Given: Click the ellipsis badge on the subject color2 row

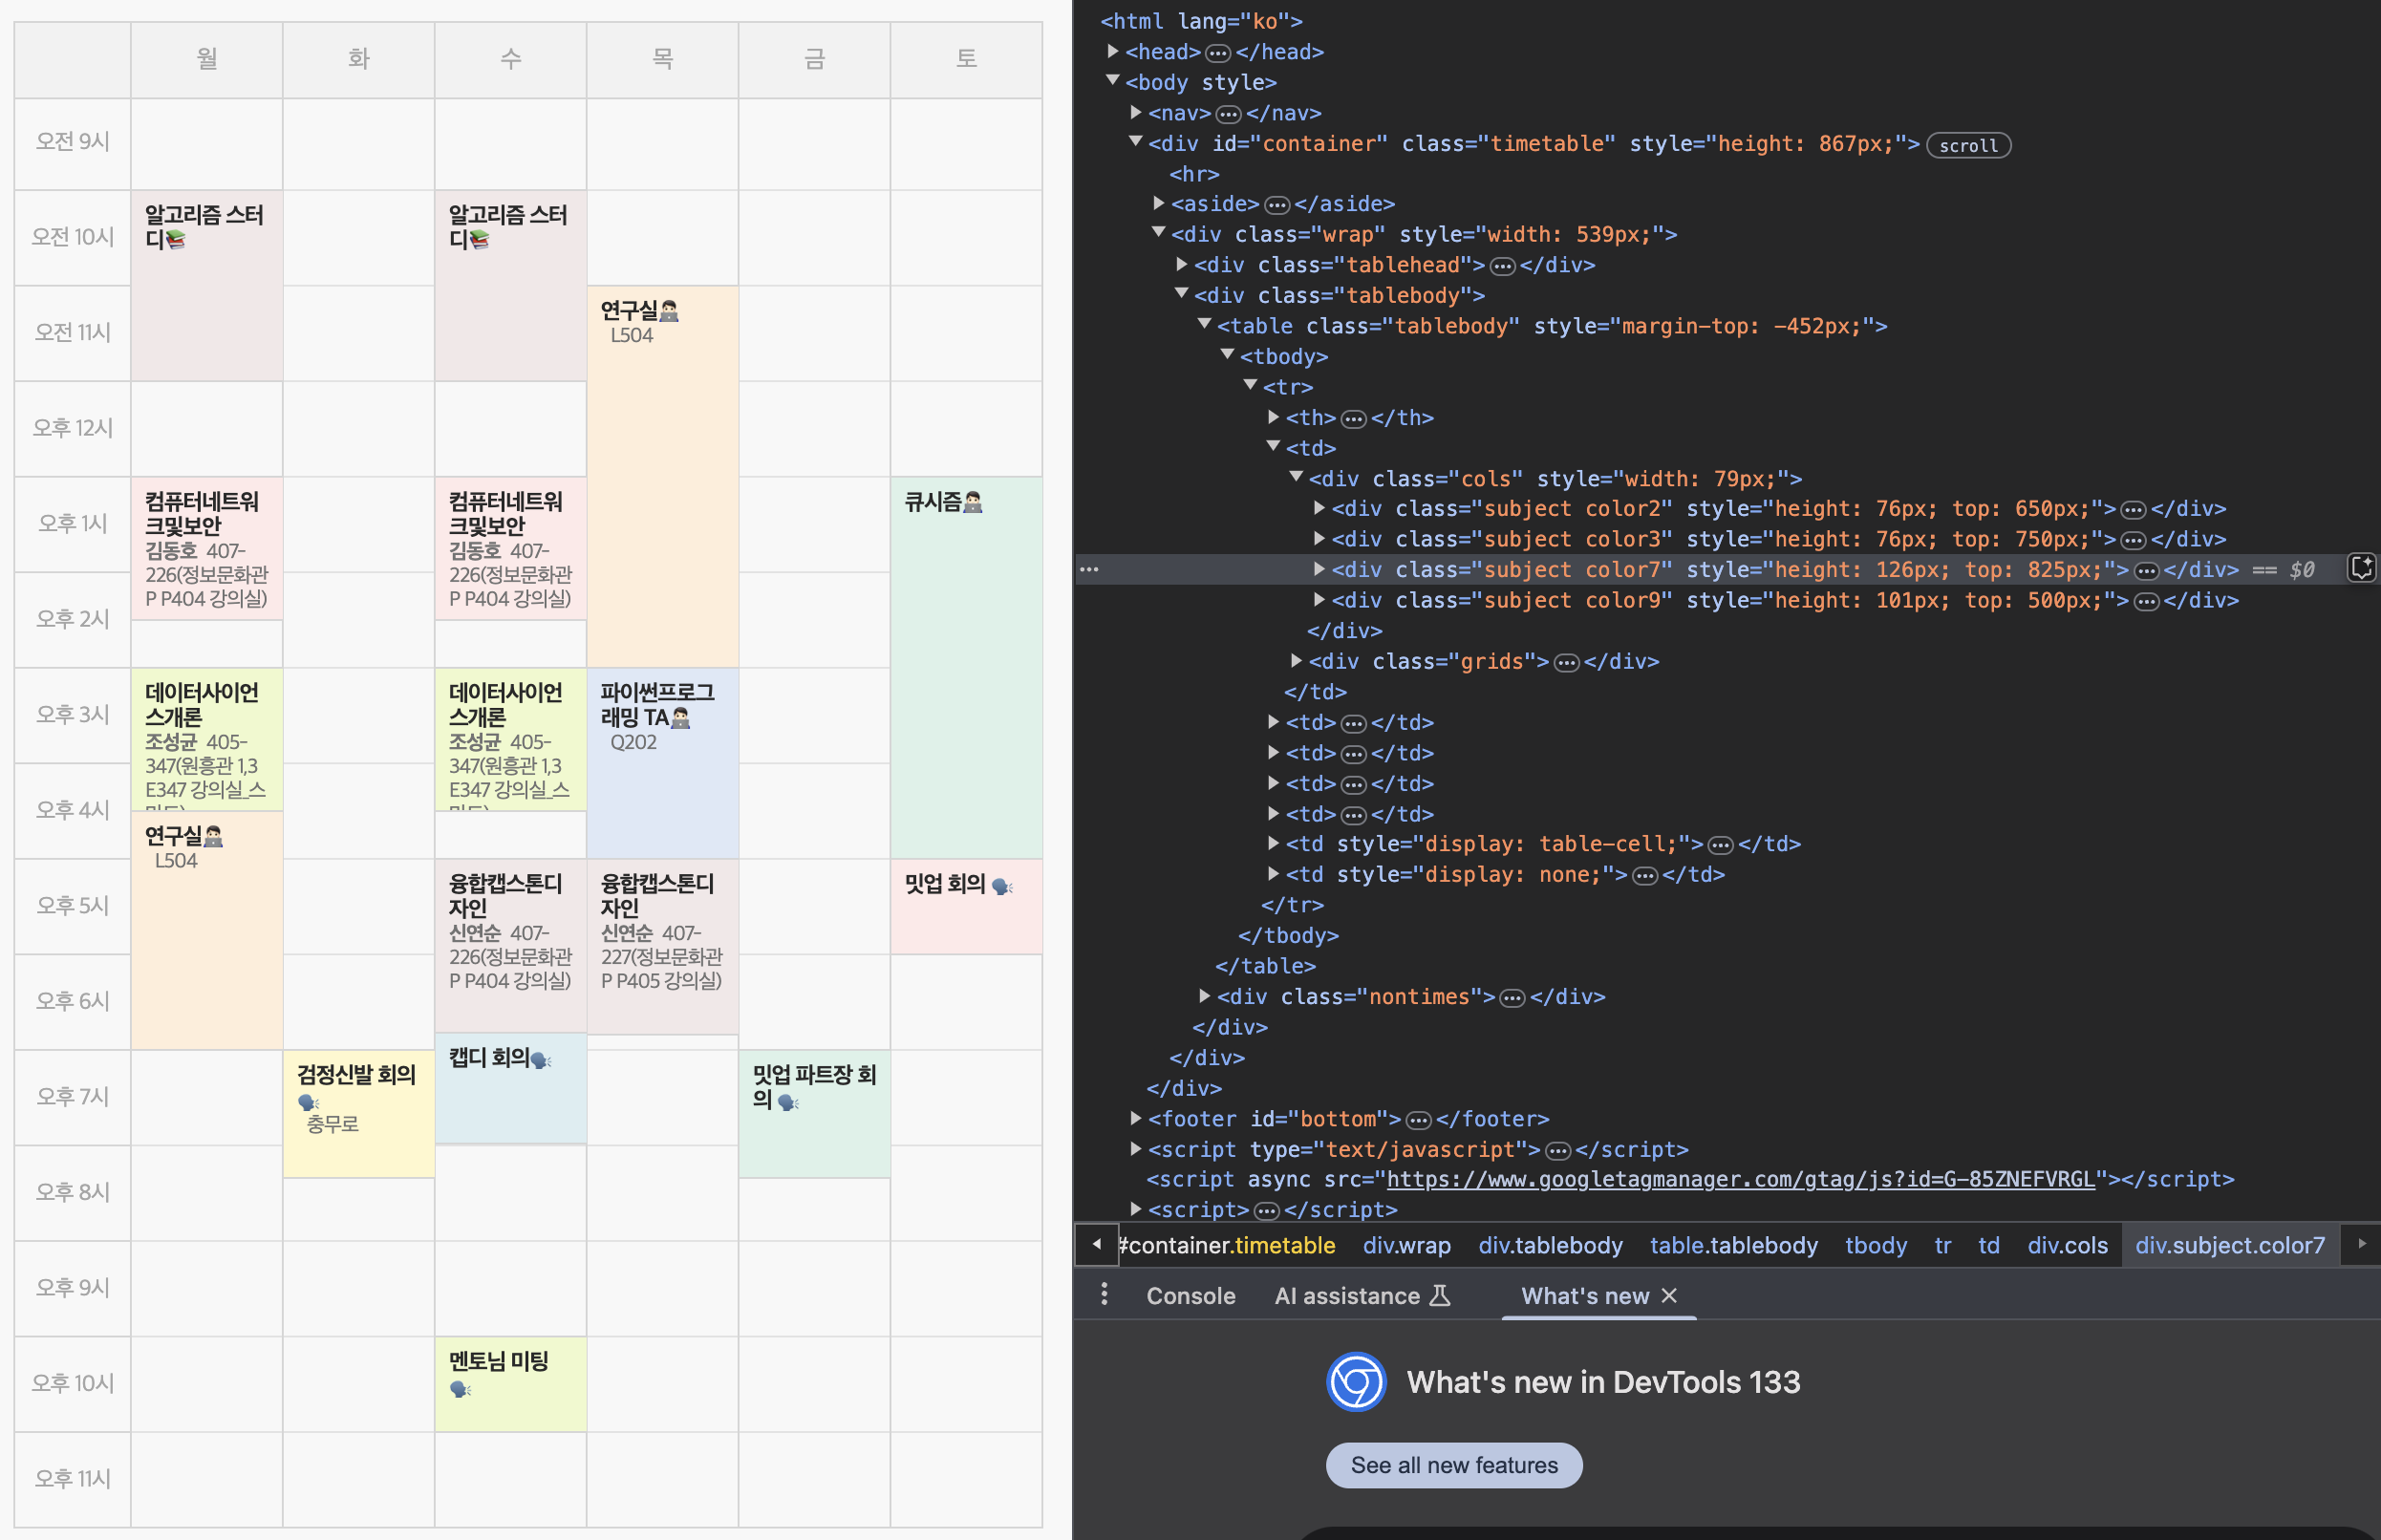Looking at the screenshot, I should pyautogui.click(x=2133, y=510).
